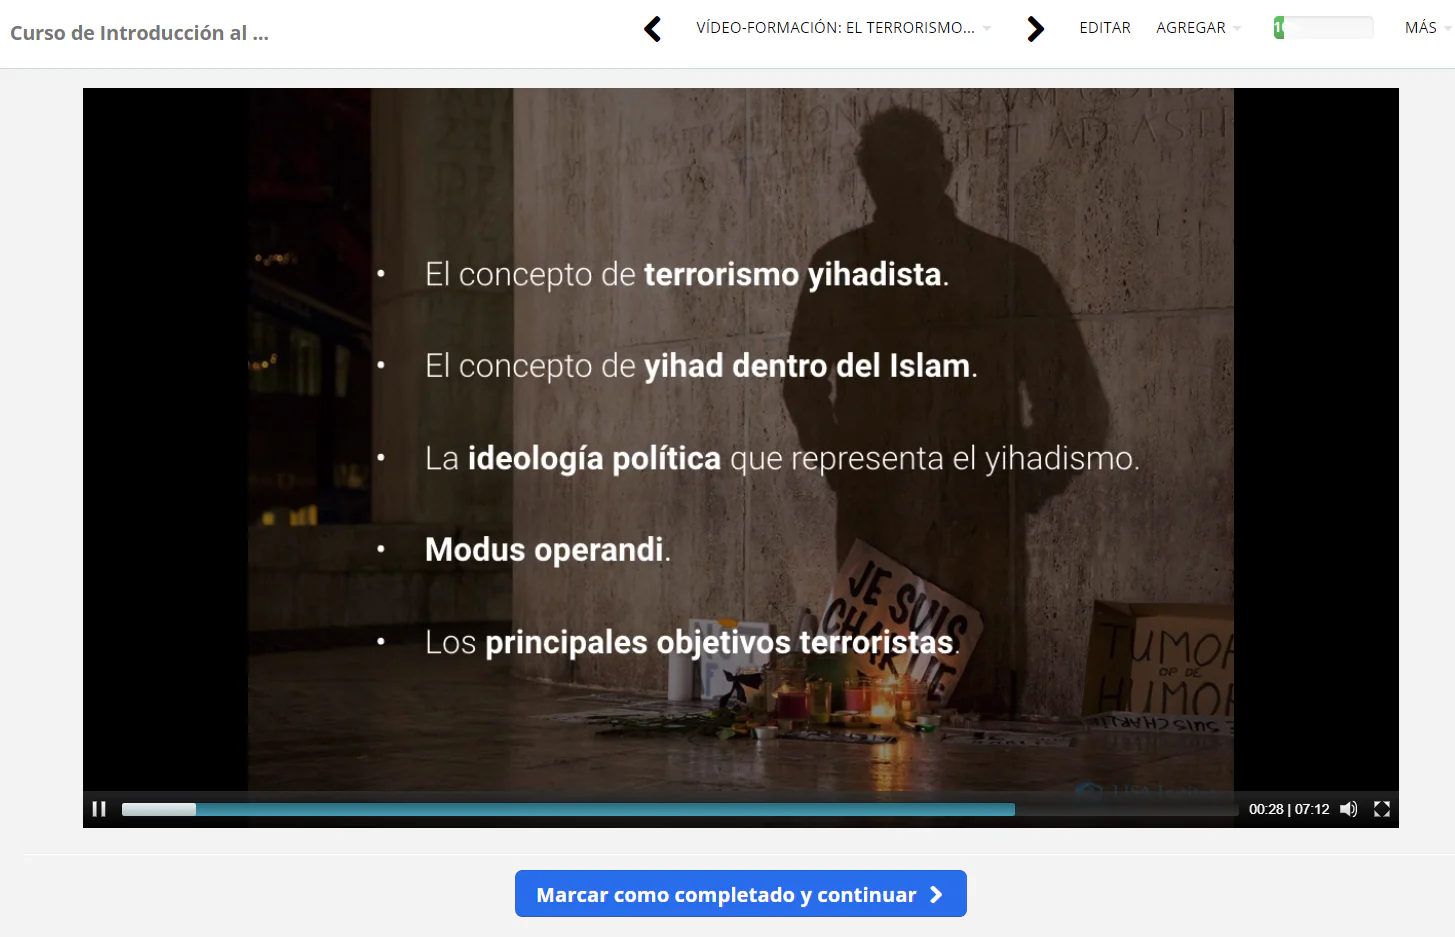The height and width of the screenshot is (937, 1455).
Task: Mute the video with speaker icon
Action: [x=1348, y=809]
